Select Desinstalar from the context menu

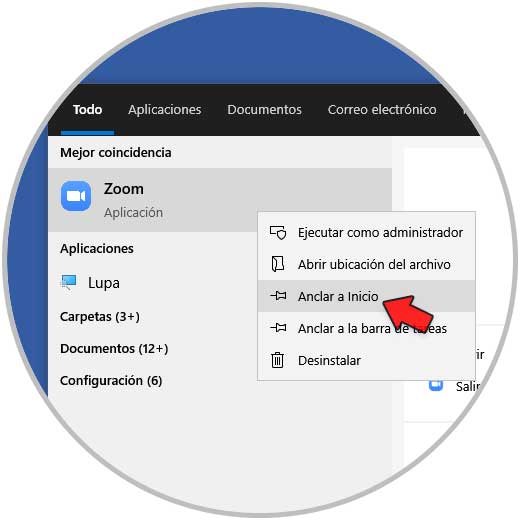click(x=366, y=360)
